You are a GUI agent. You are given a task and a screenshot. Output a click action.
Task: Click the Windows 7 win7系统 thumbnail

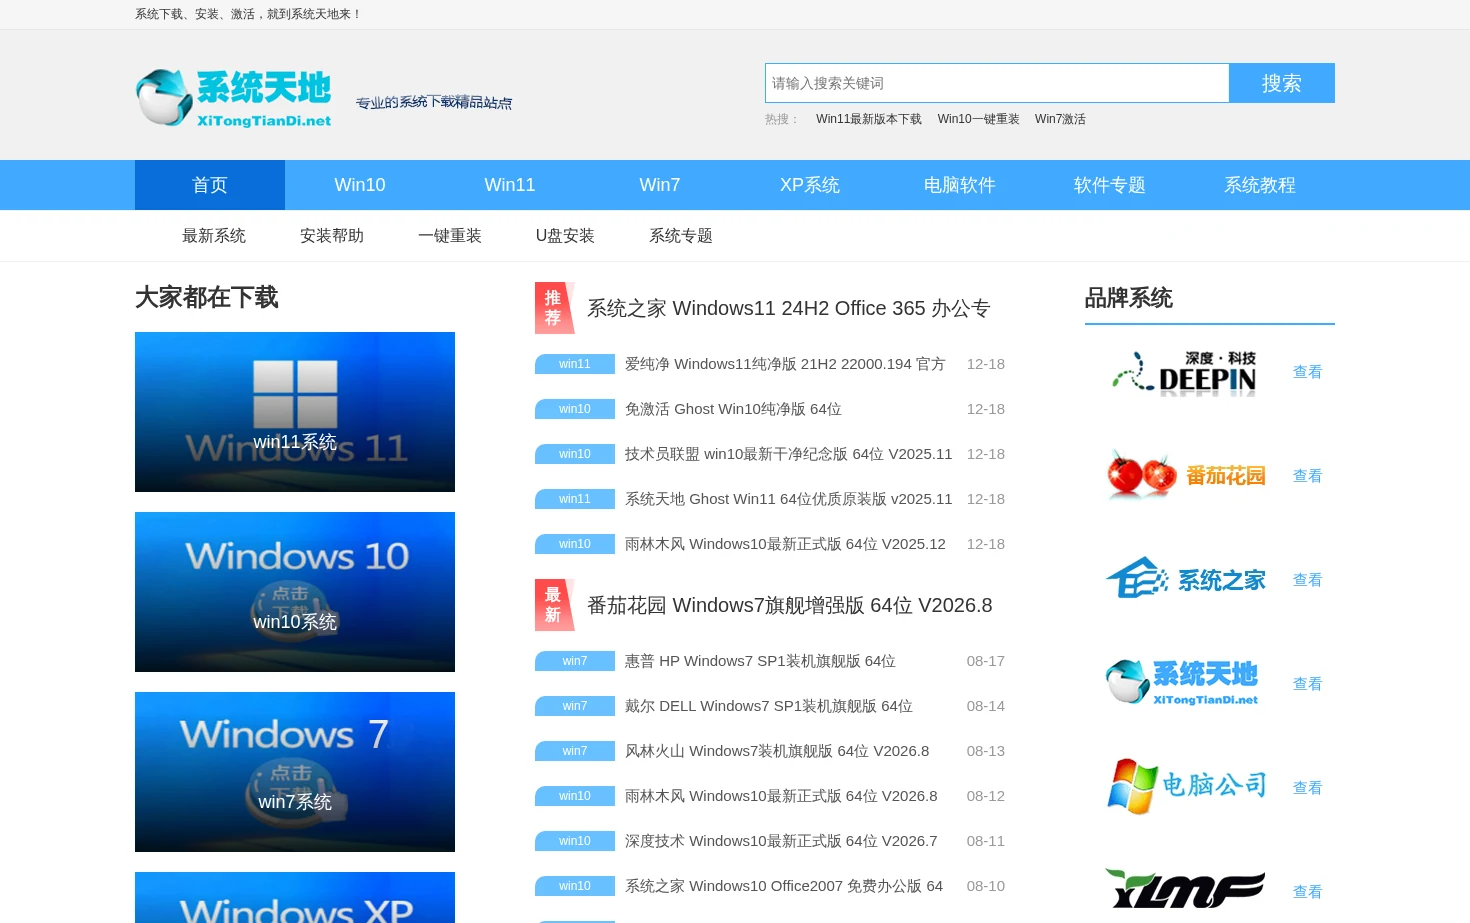pyautogui.click(x=295, y=772)
